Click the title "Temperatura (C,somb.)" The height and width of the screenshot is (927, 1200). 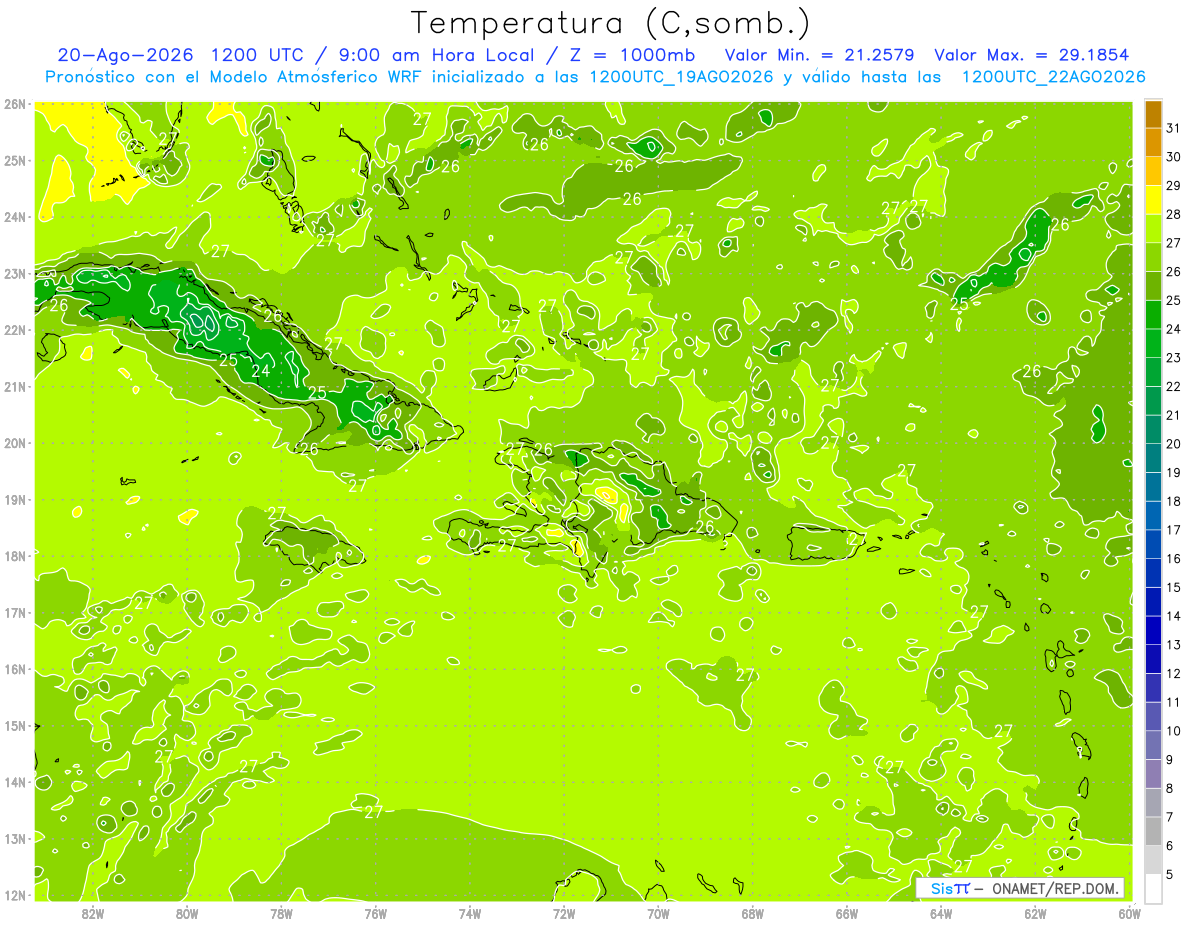click(x=611, y=24)
